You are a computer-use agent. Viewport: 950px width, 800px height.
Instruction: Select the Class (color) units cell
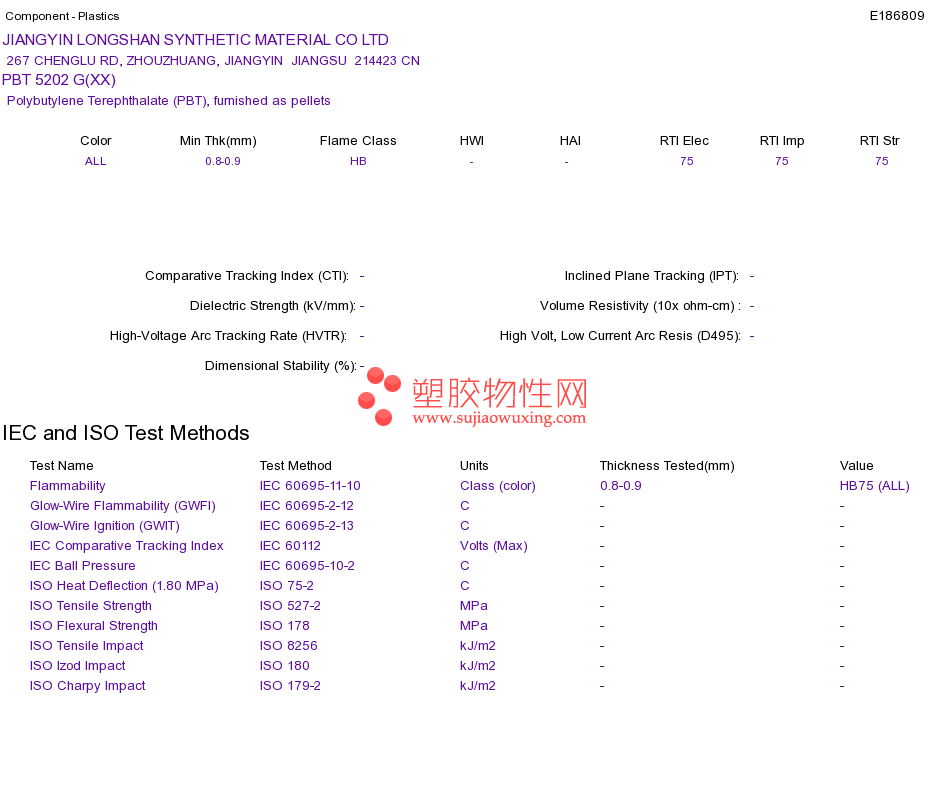498,485
